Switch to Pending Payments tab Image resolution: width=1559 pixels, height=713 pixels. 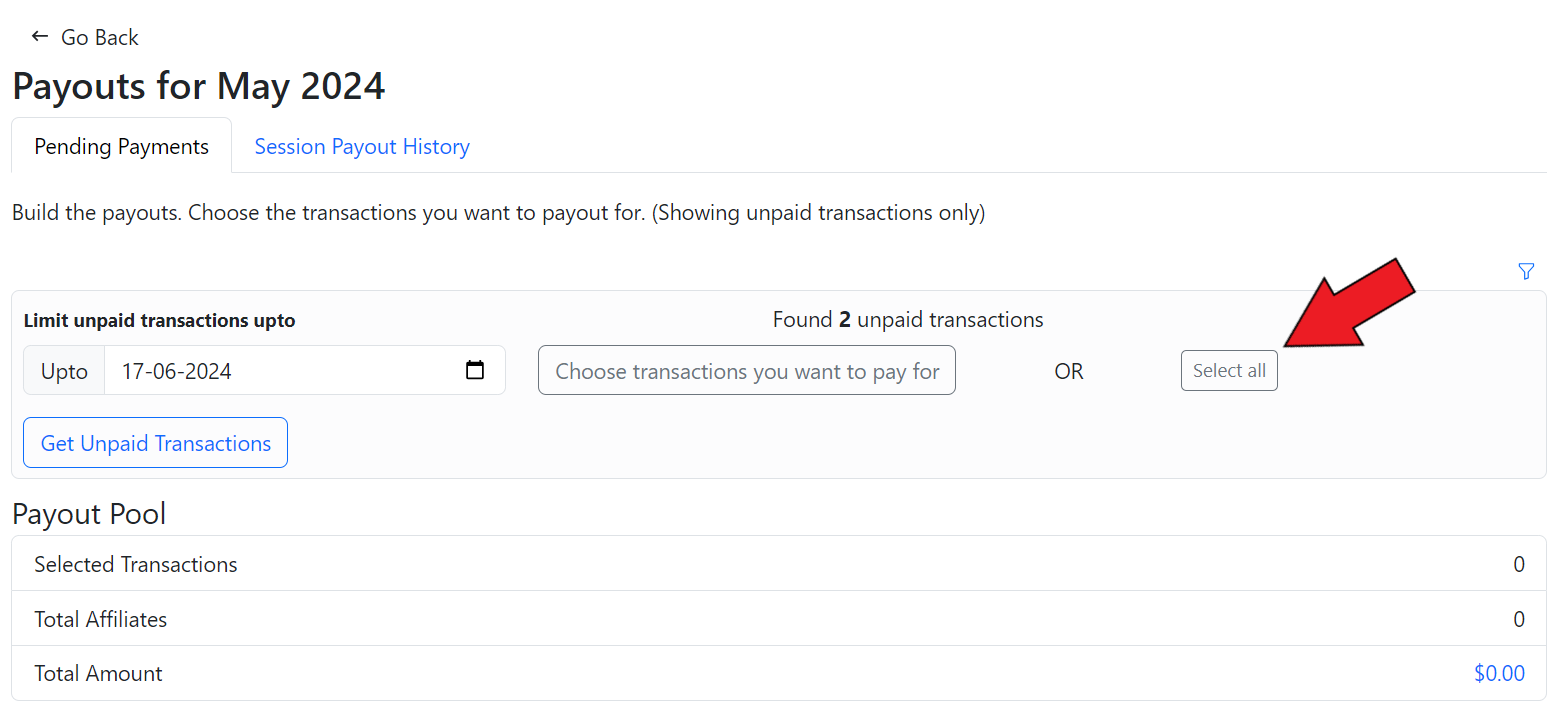point(121,147)
